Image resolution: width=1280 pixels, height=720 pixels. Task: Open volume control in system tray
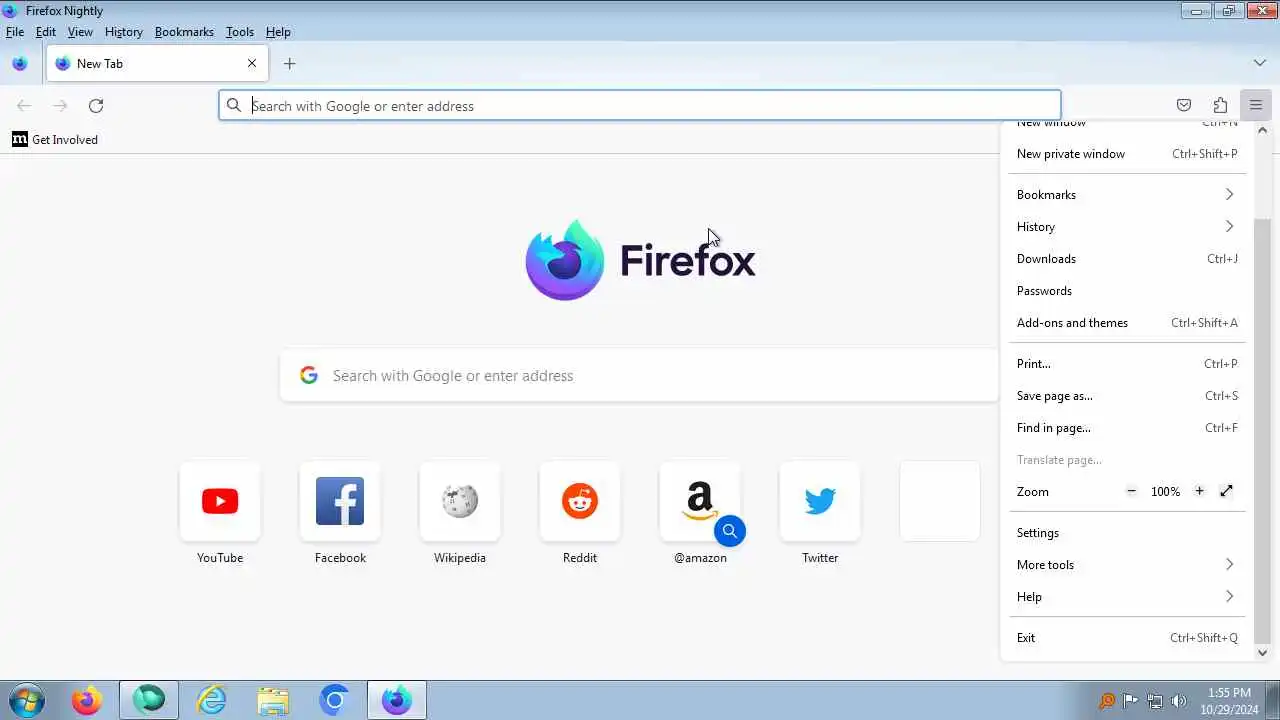(1179, 701)
